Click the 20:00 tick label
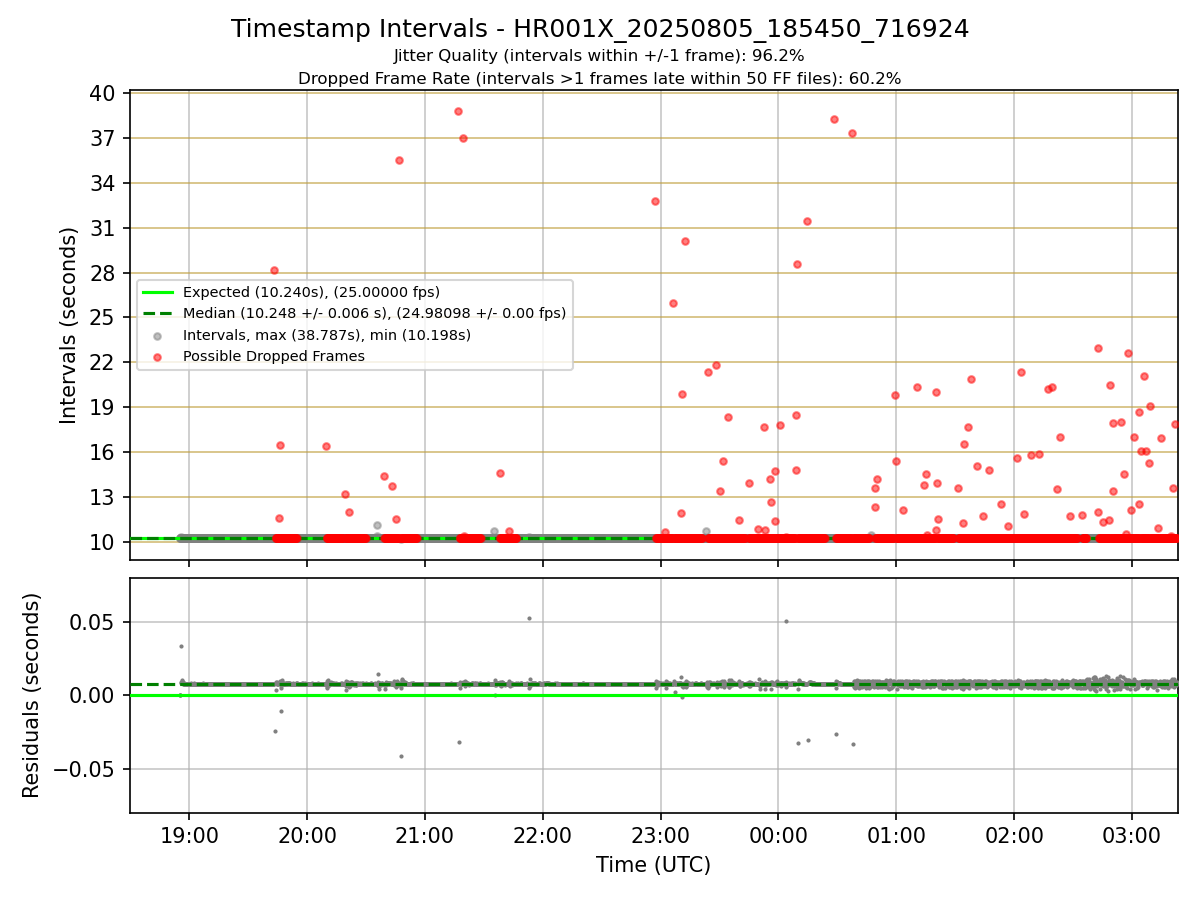The width and height of the screenshot is (1200, 900). pos(307,835)
